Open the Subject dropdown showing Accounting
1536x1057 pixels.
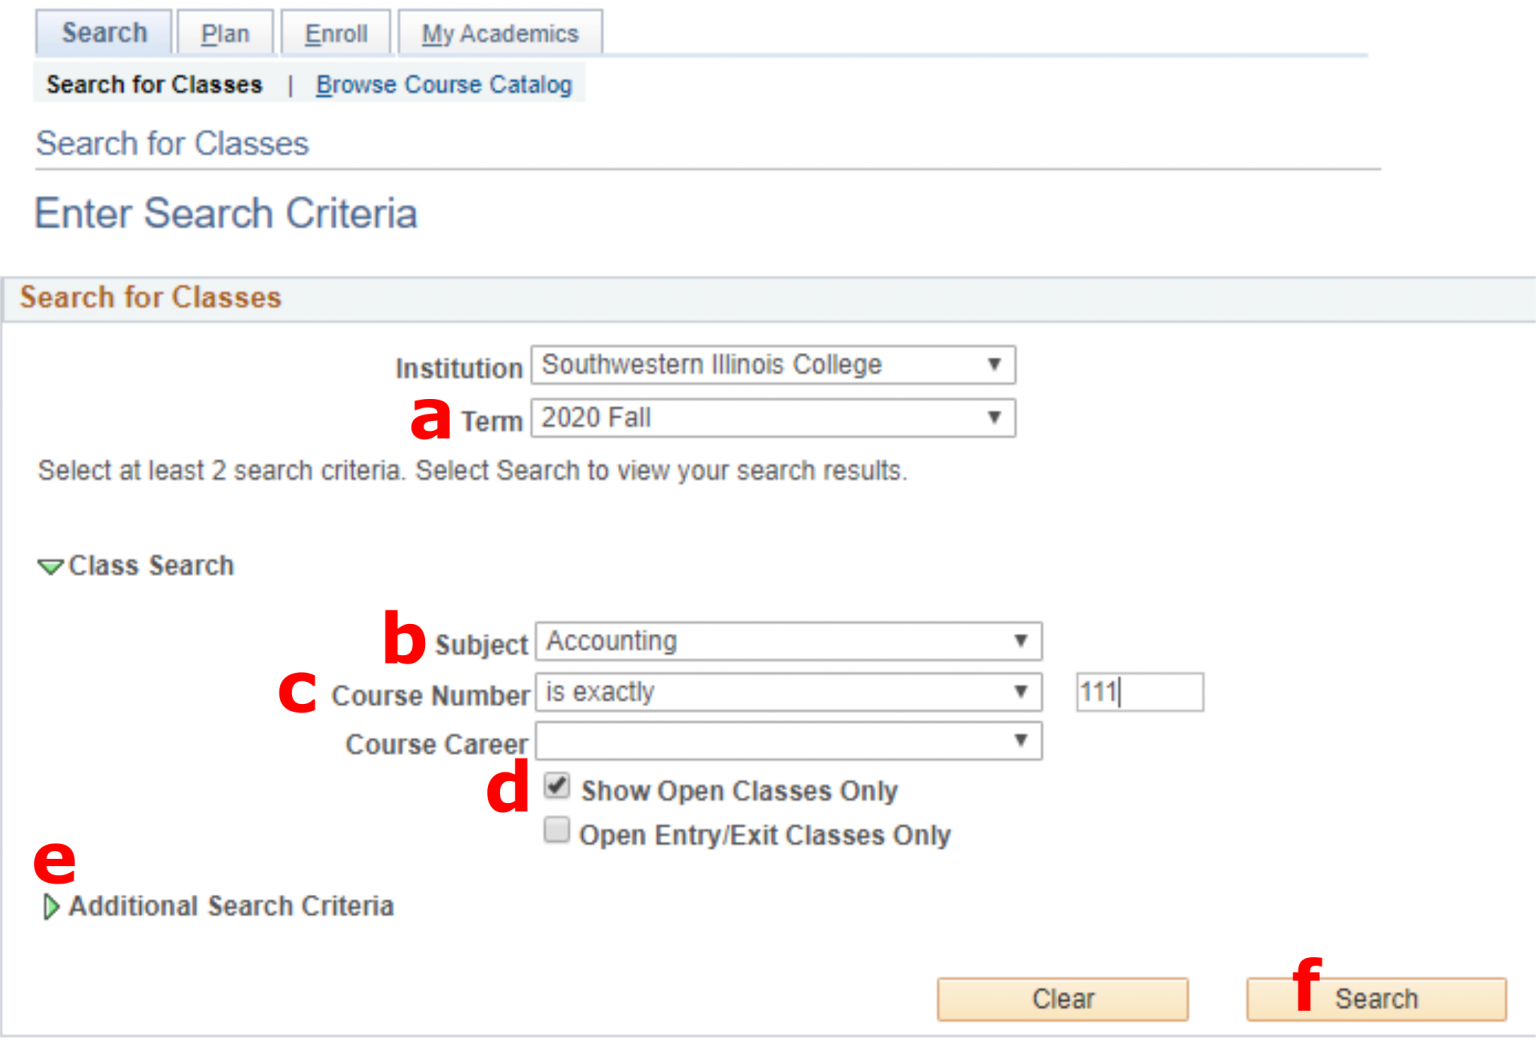coord(788,641)
